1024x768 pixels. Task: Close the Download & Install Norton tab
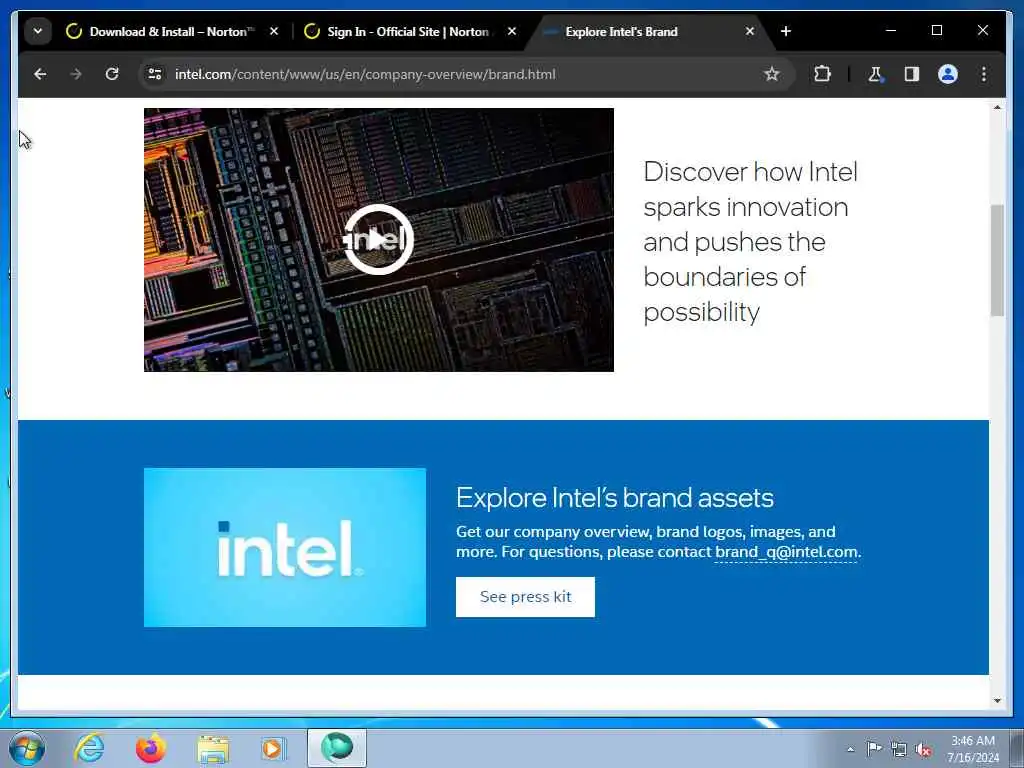pos(274,31)
